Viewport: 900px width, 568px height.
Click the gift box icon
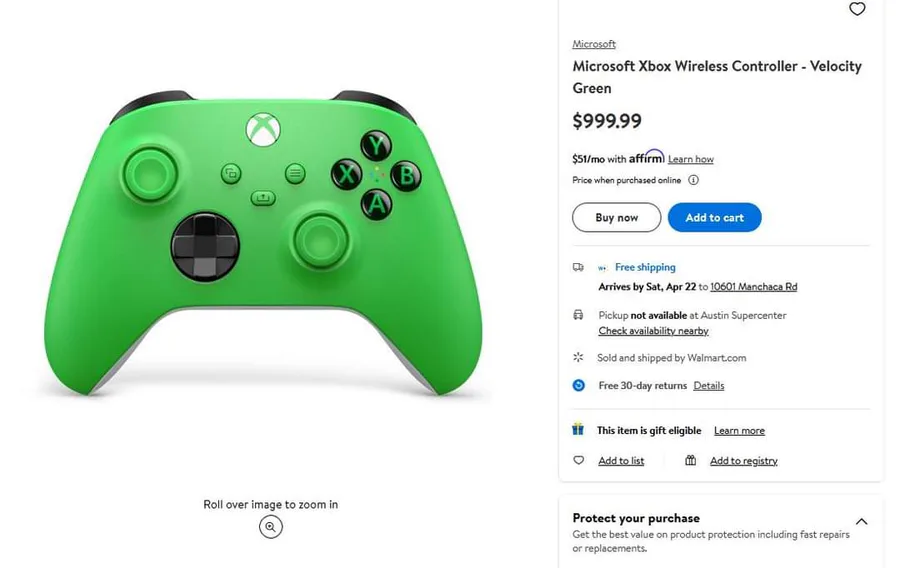578,430
